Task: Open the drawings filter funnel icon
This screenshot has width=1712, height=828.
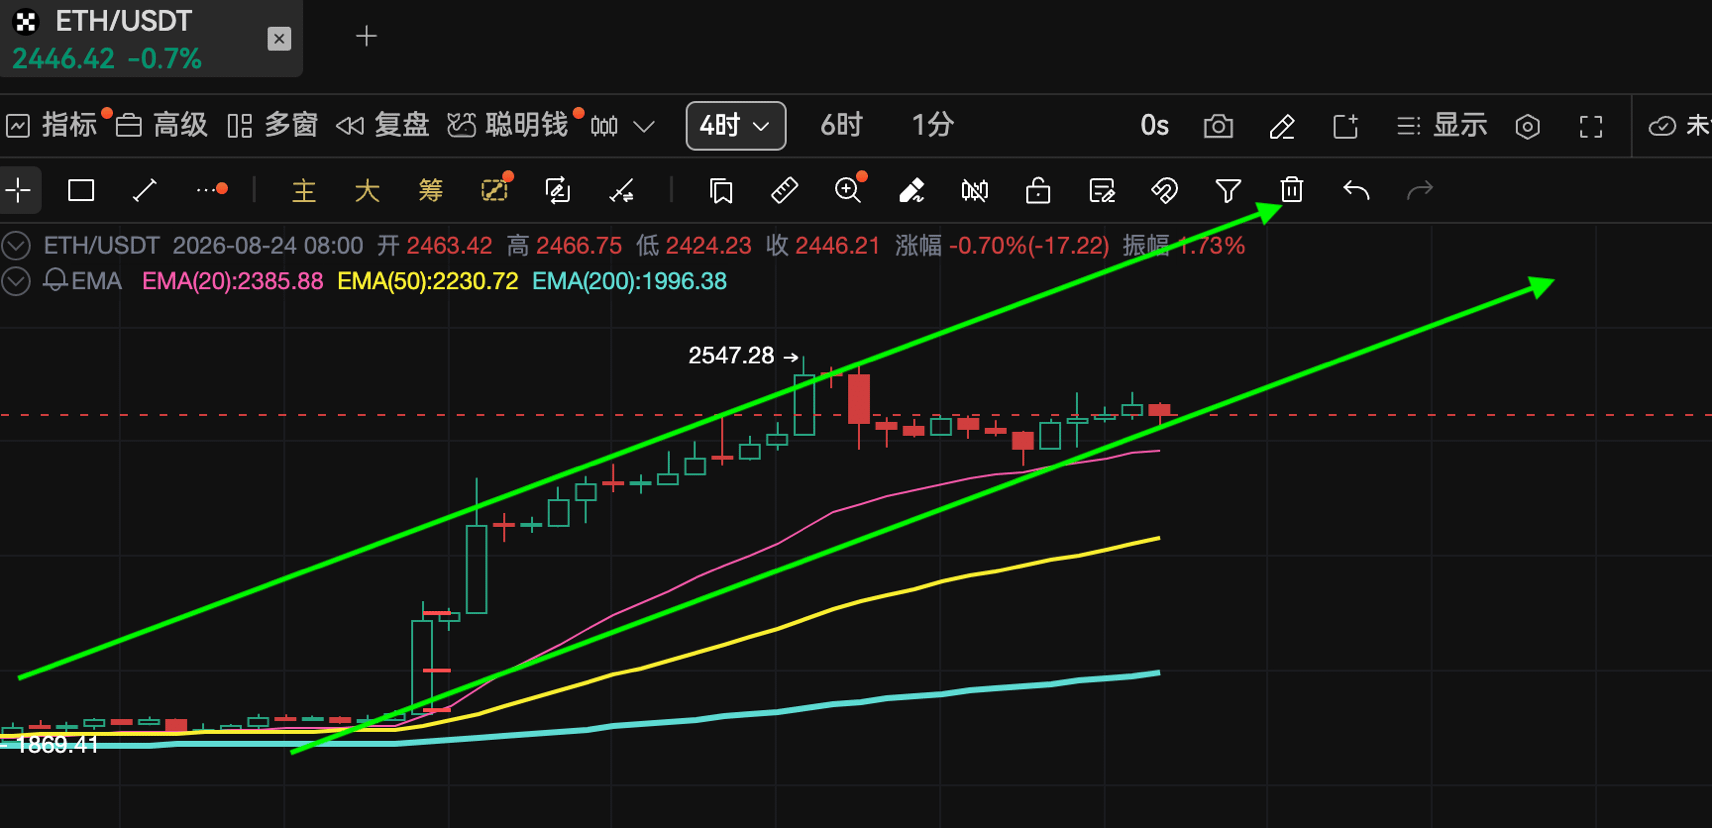Action: coord(1228,190)
